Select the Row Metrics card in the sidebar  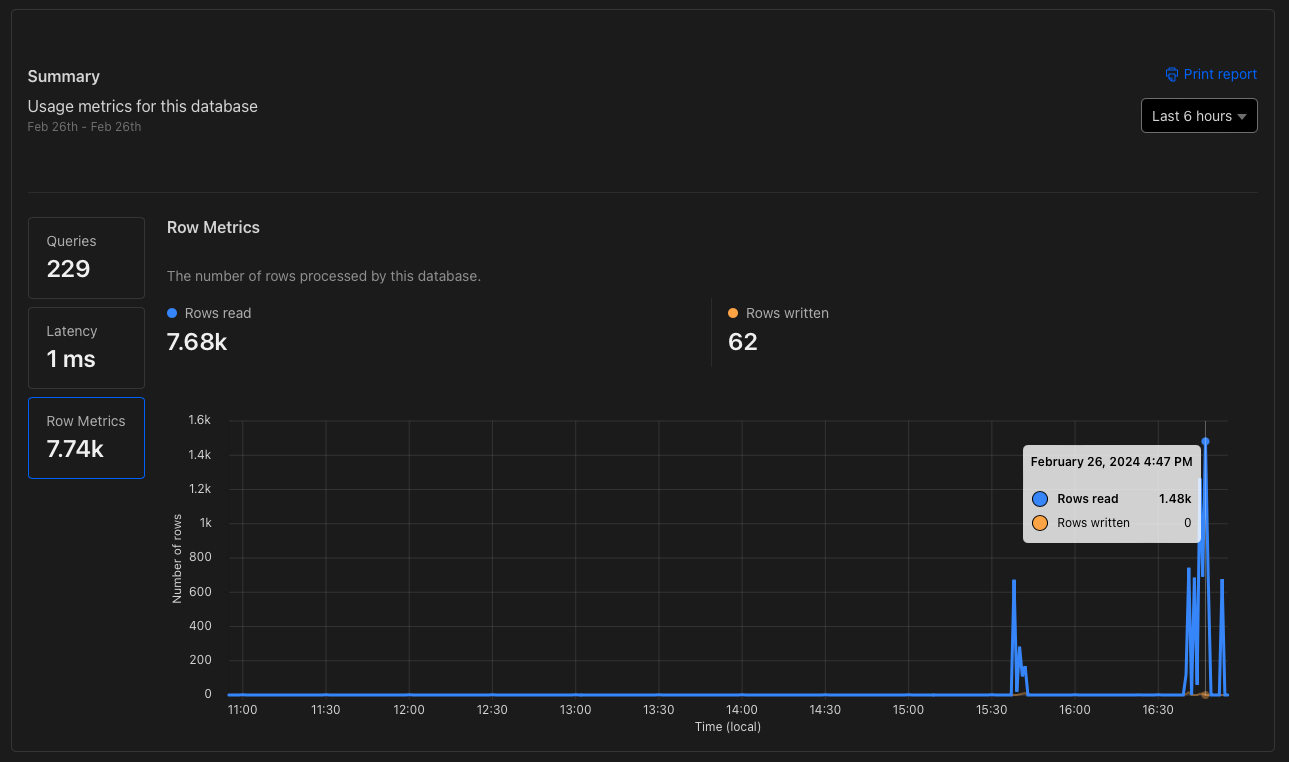tap(86, 437)
